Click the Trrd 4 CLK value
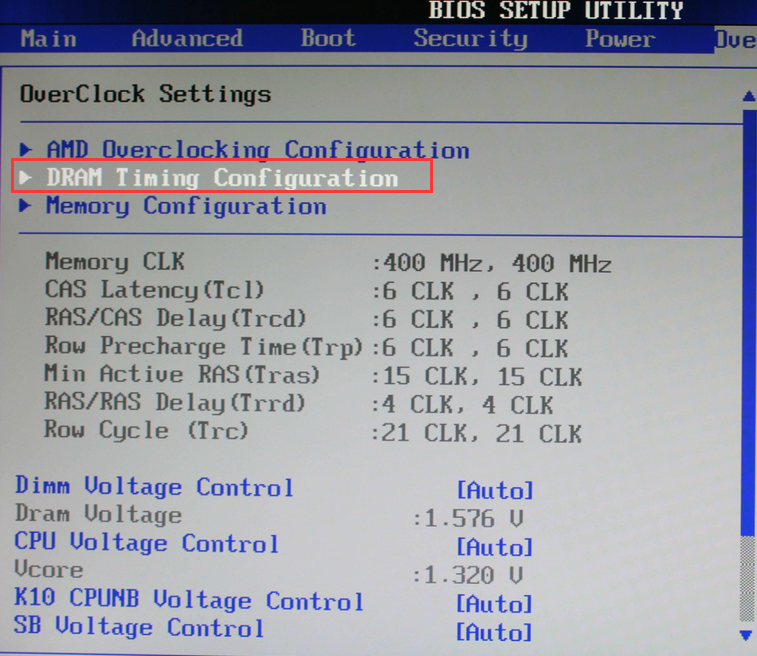This screenshot has width=757, height=656. click(x=468, y=405)
